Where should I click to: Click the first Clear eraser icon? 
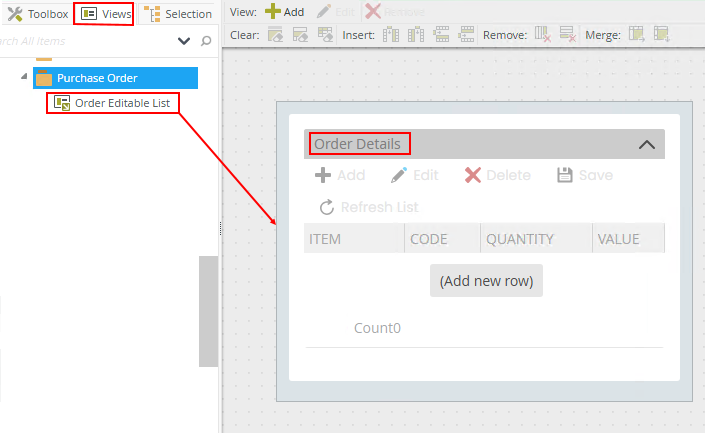pos(275,35)
